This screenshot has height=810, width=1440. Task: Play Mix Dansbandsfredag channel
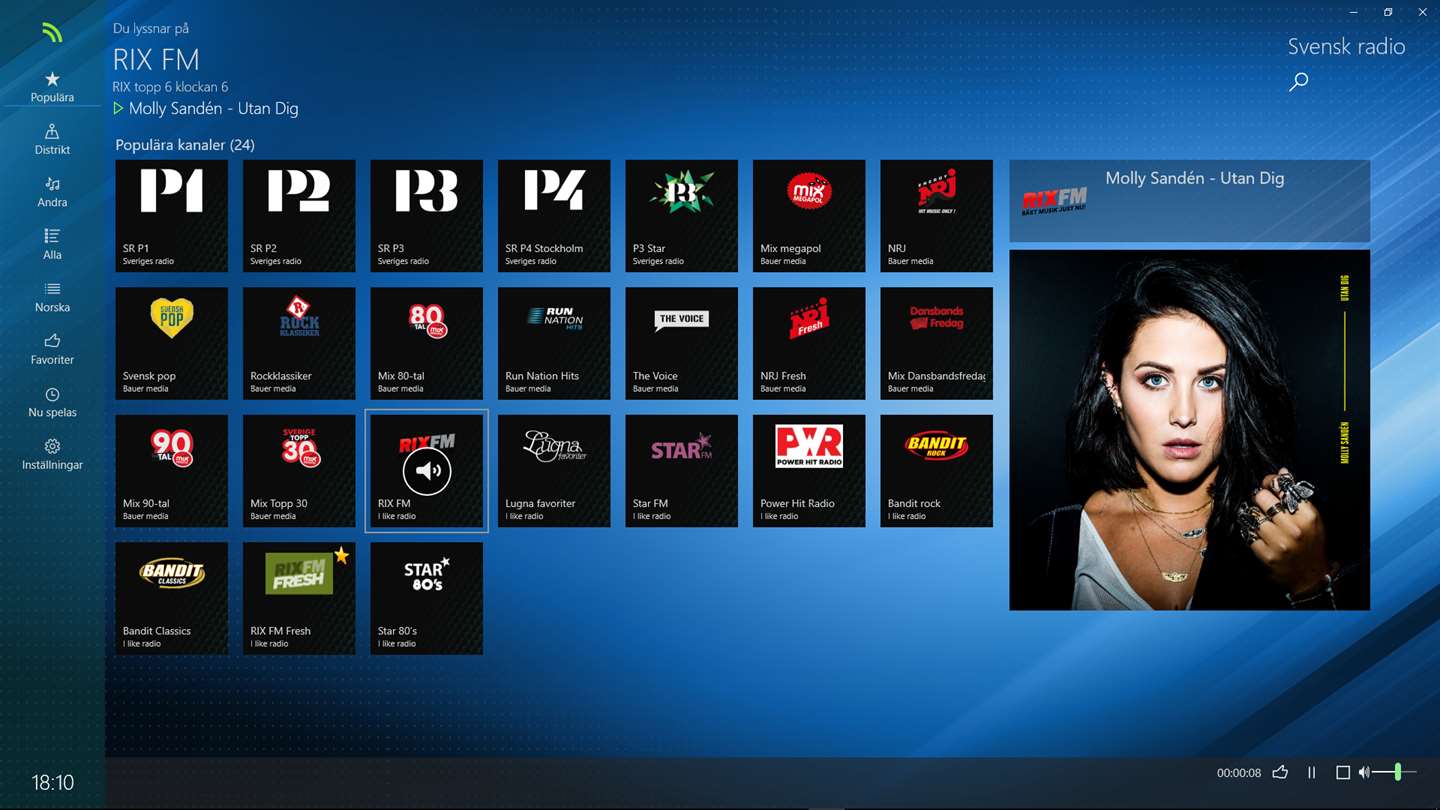coord(936,344)
